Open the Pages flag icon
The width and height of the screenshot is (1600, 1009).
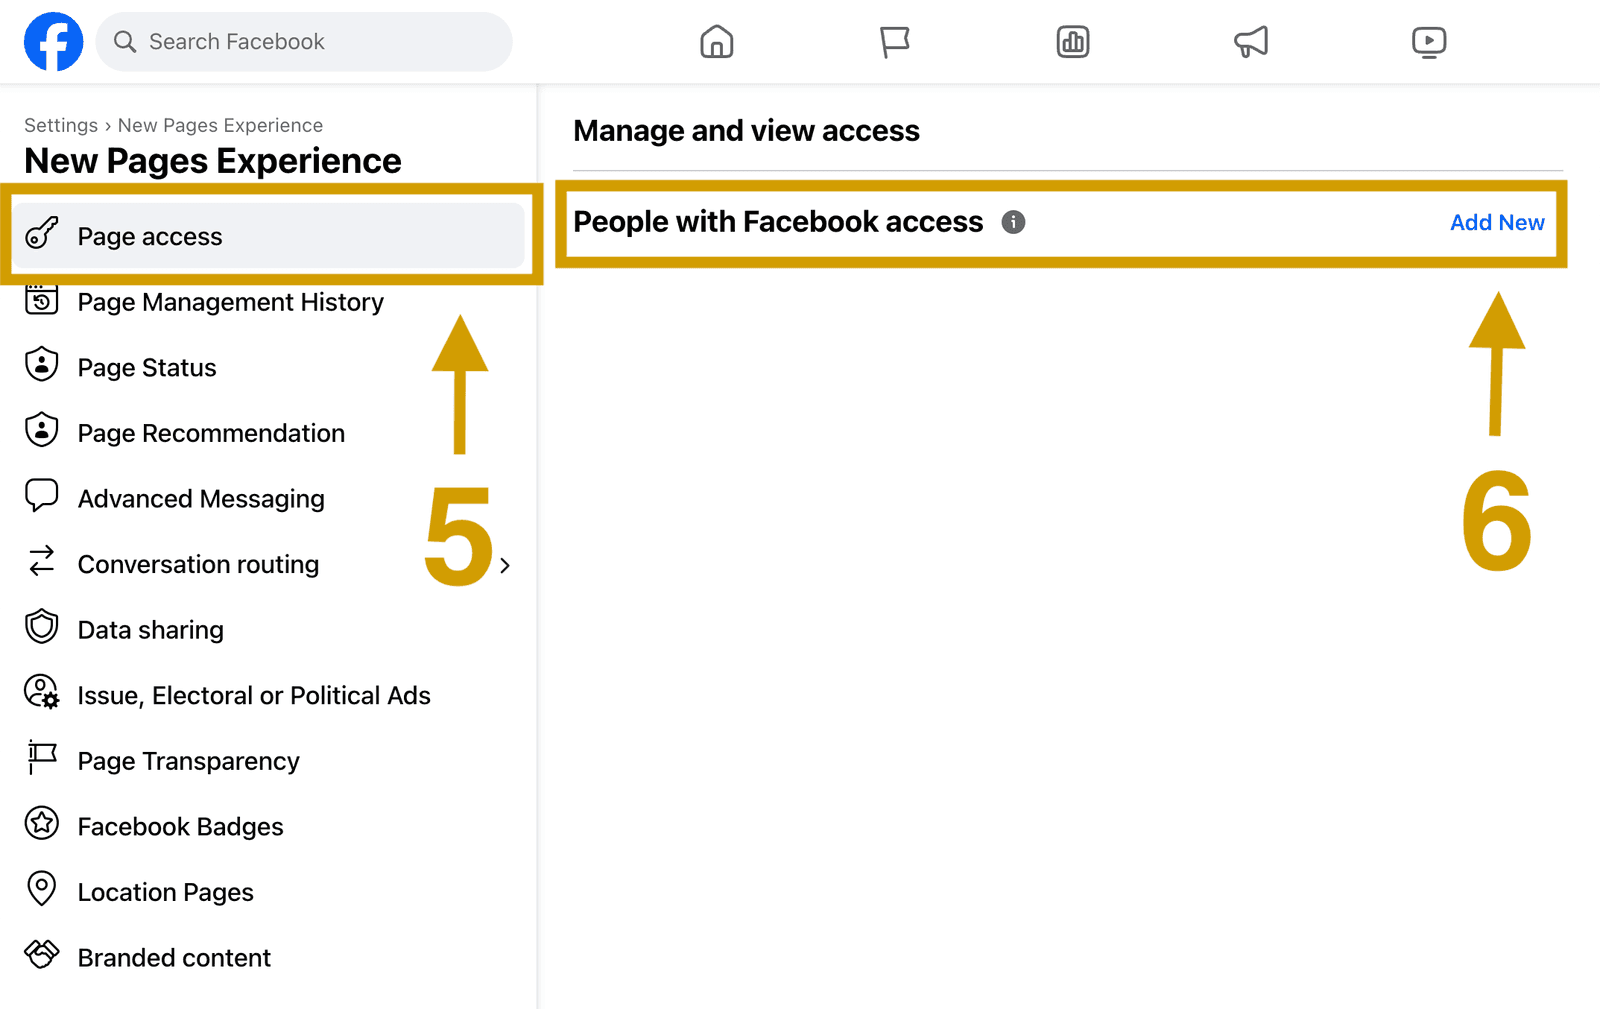[x=894, y=42]
